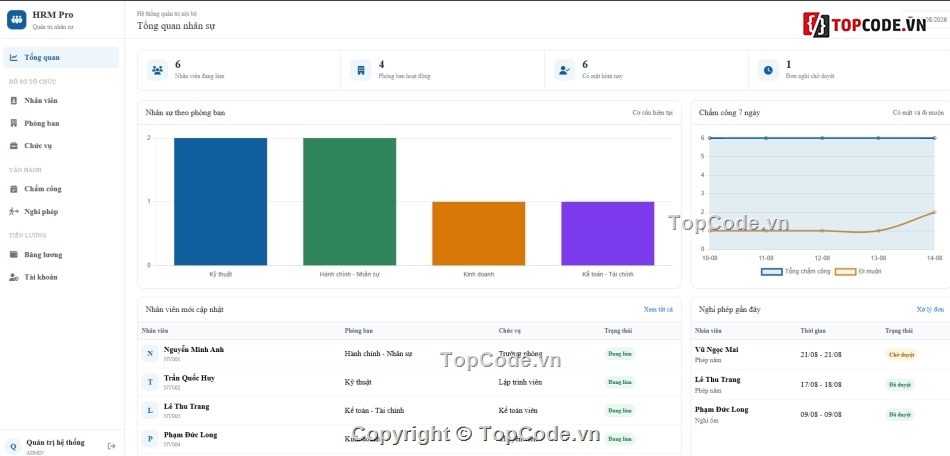Click the Có mặt hôm nay user-check icon

click(x=565, y=70)
